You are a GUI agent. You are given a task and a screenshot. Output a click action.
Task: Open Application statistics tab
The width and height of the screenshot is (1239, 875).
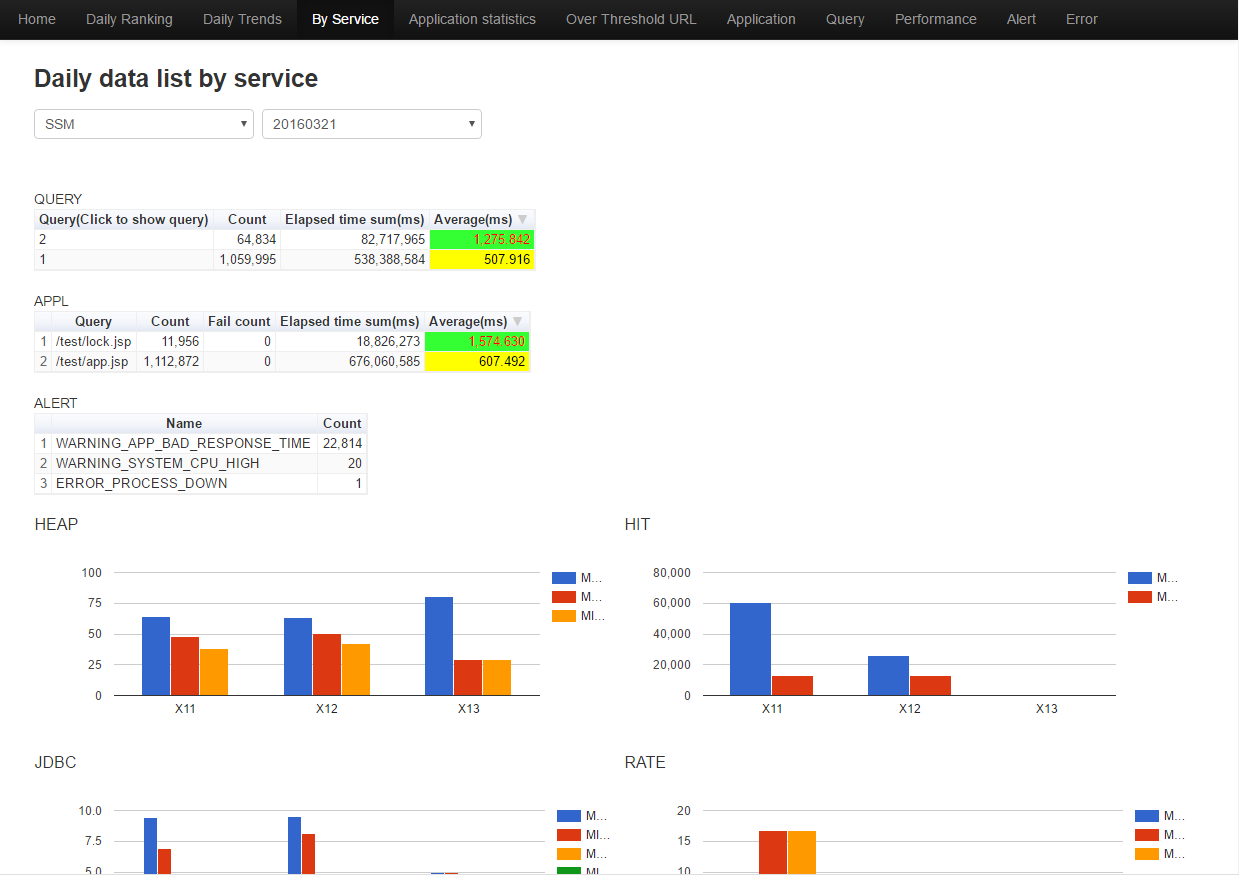tap(472, 19)
